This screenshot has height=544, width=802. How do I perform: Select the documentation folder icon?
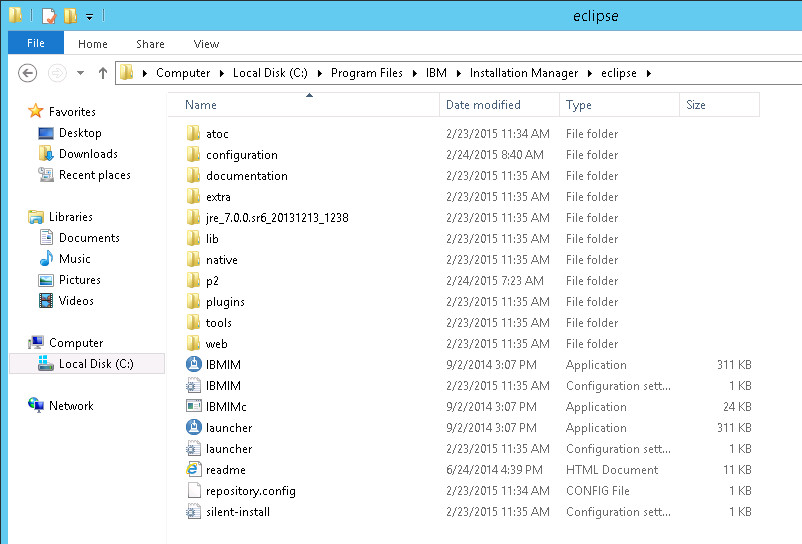pos(193,175)
